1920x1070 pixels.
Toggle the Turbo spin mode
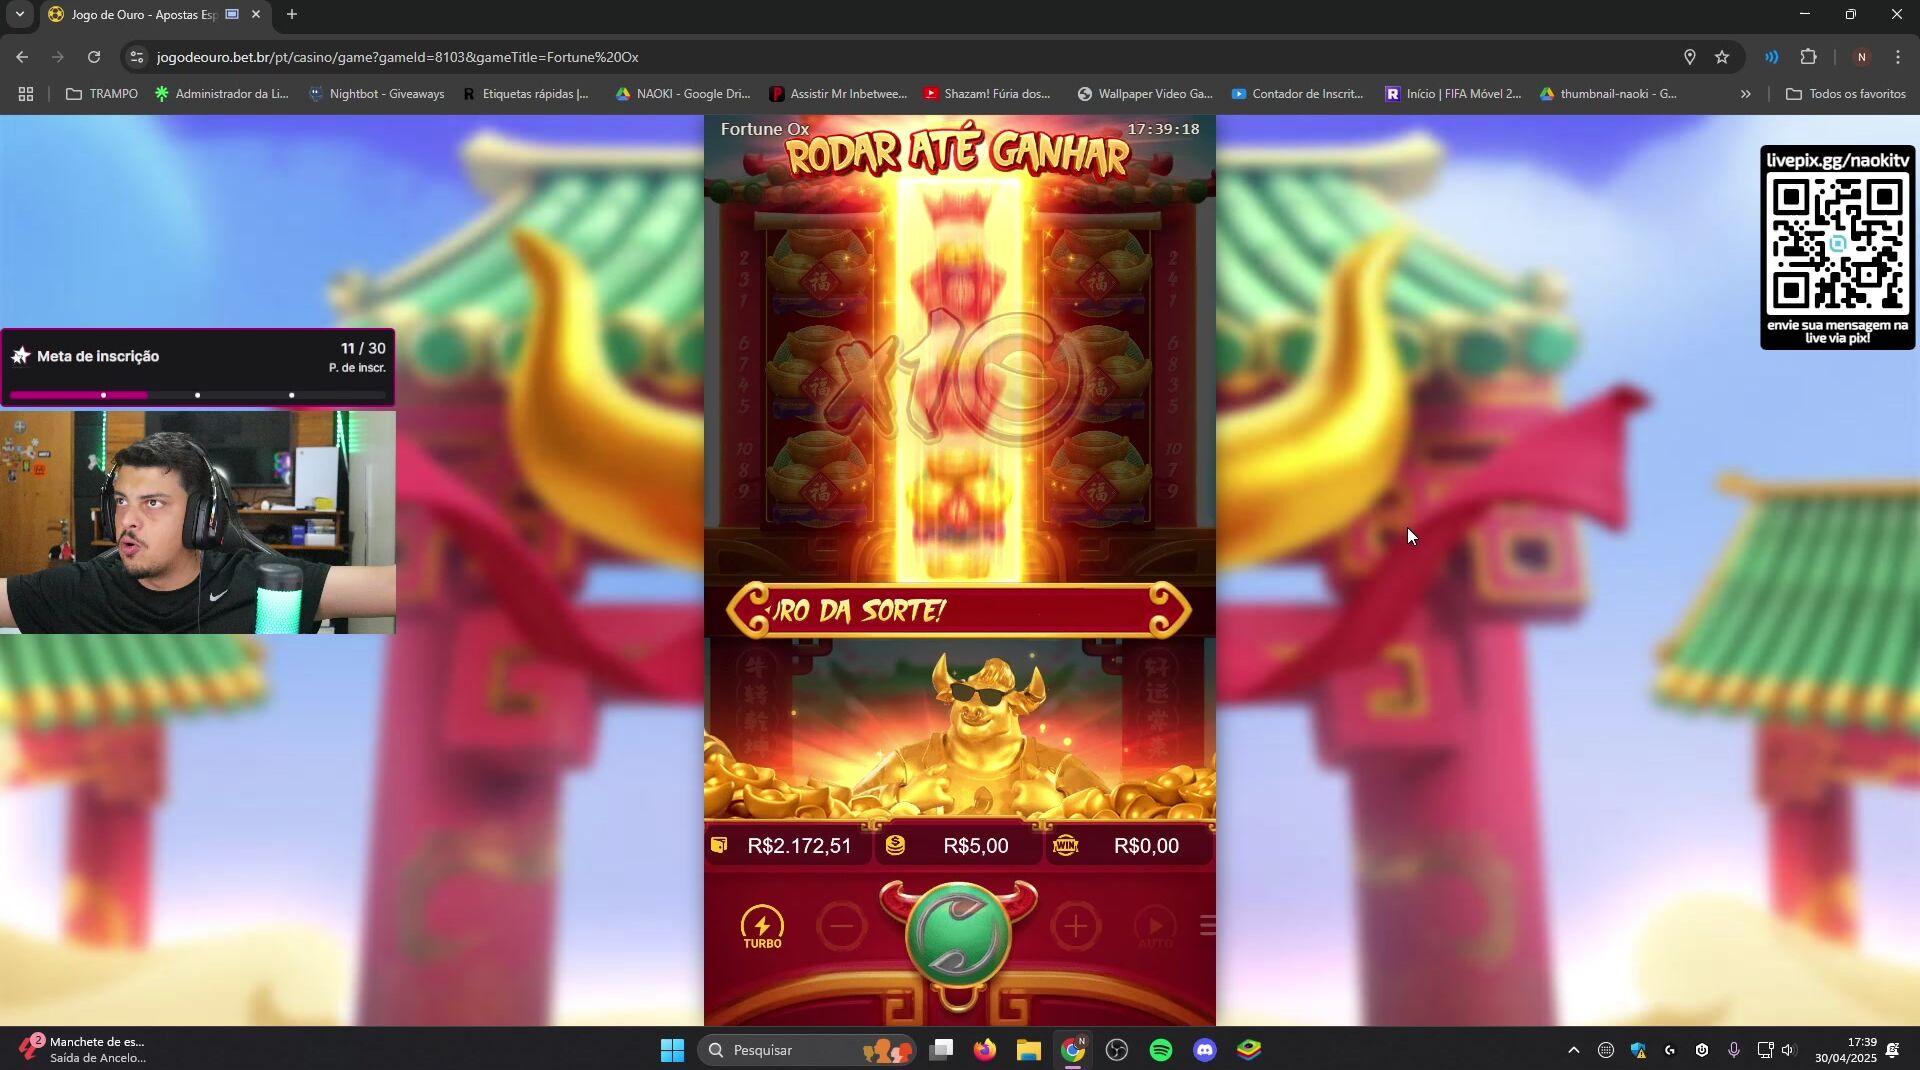762,927
